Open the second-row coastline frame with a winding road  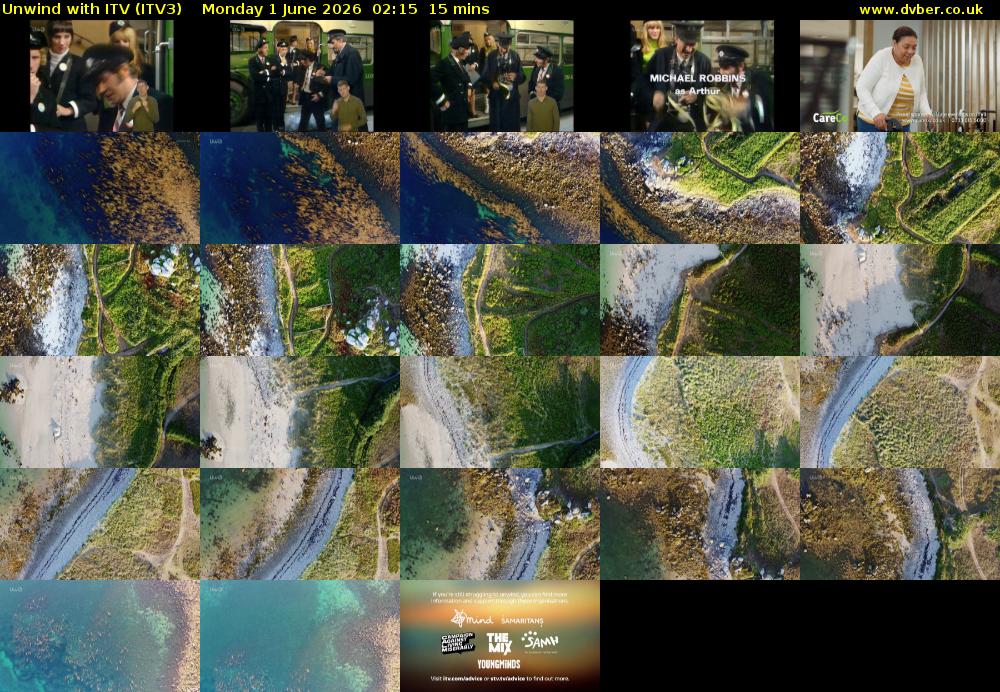[700, 188]
